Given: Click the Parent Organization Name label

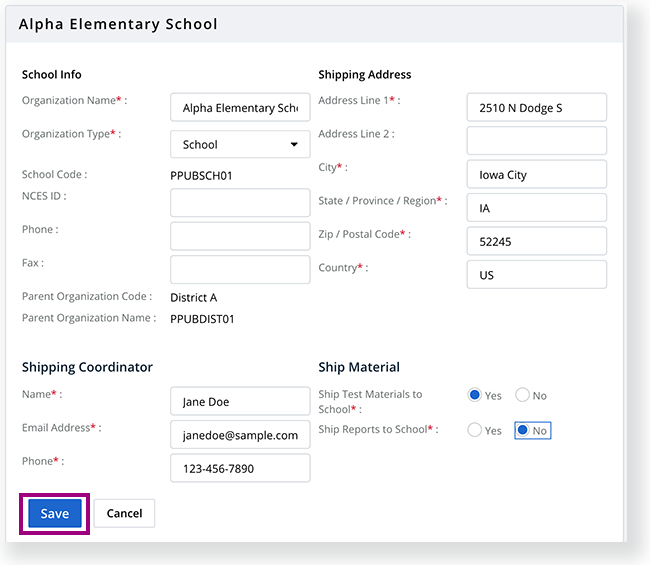Looking at the screenshot, I should [x=89, y=318].
